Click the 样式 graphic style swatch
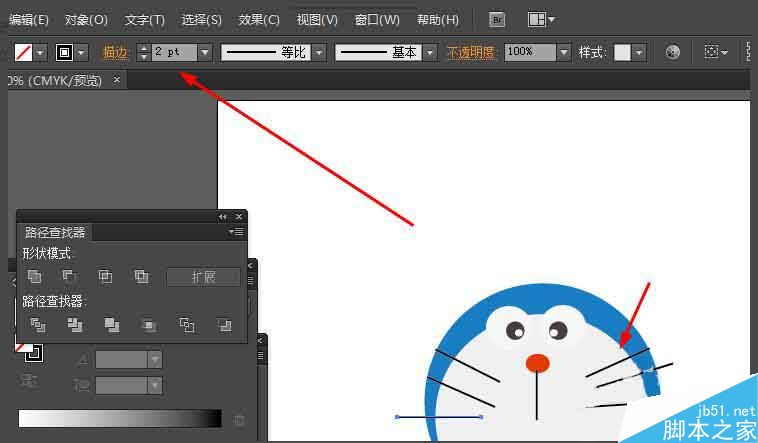 click(x=622, y=52)
